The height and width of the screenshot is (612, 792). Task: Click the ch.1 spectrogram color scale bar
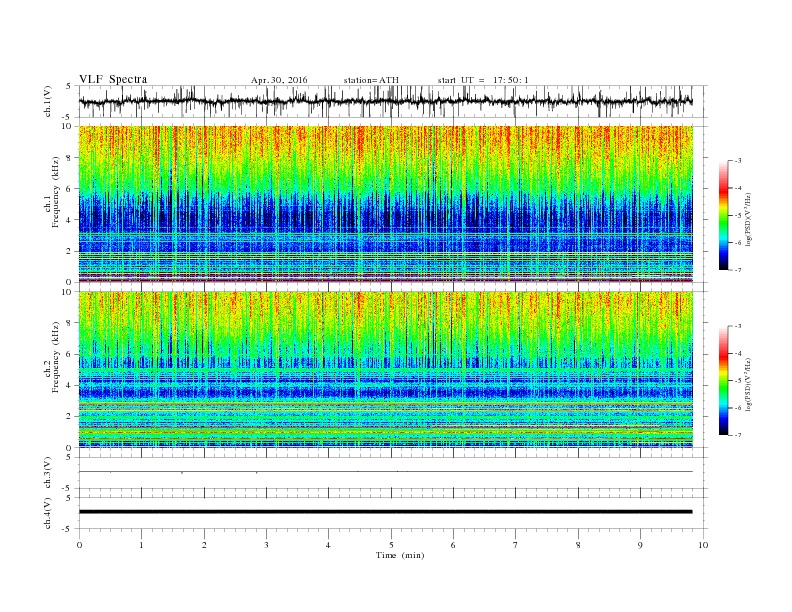[723, 215]
